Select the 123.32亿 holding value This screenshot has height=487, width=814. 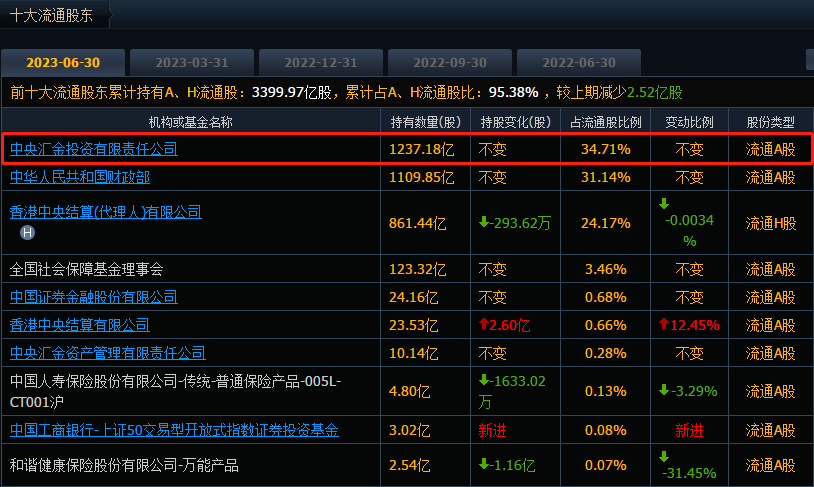(x=417, y=269)
